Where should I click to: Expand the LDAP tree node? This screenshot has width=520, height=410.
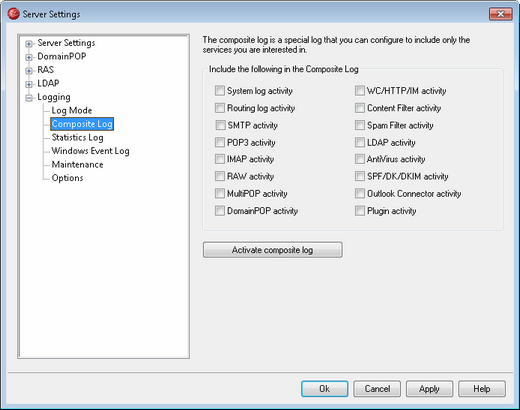29,84
